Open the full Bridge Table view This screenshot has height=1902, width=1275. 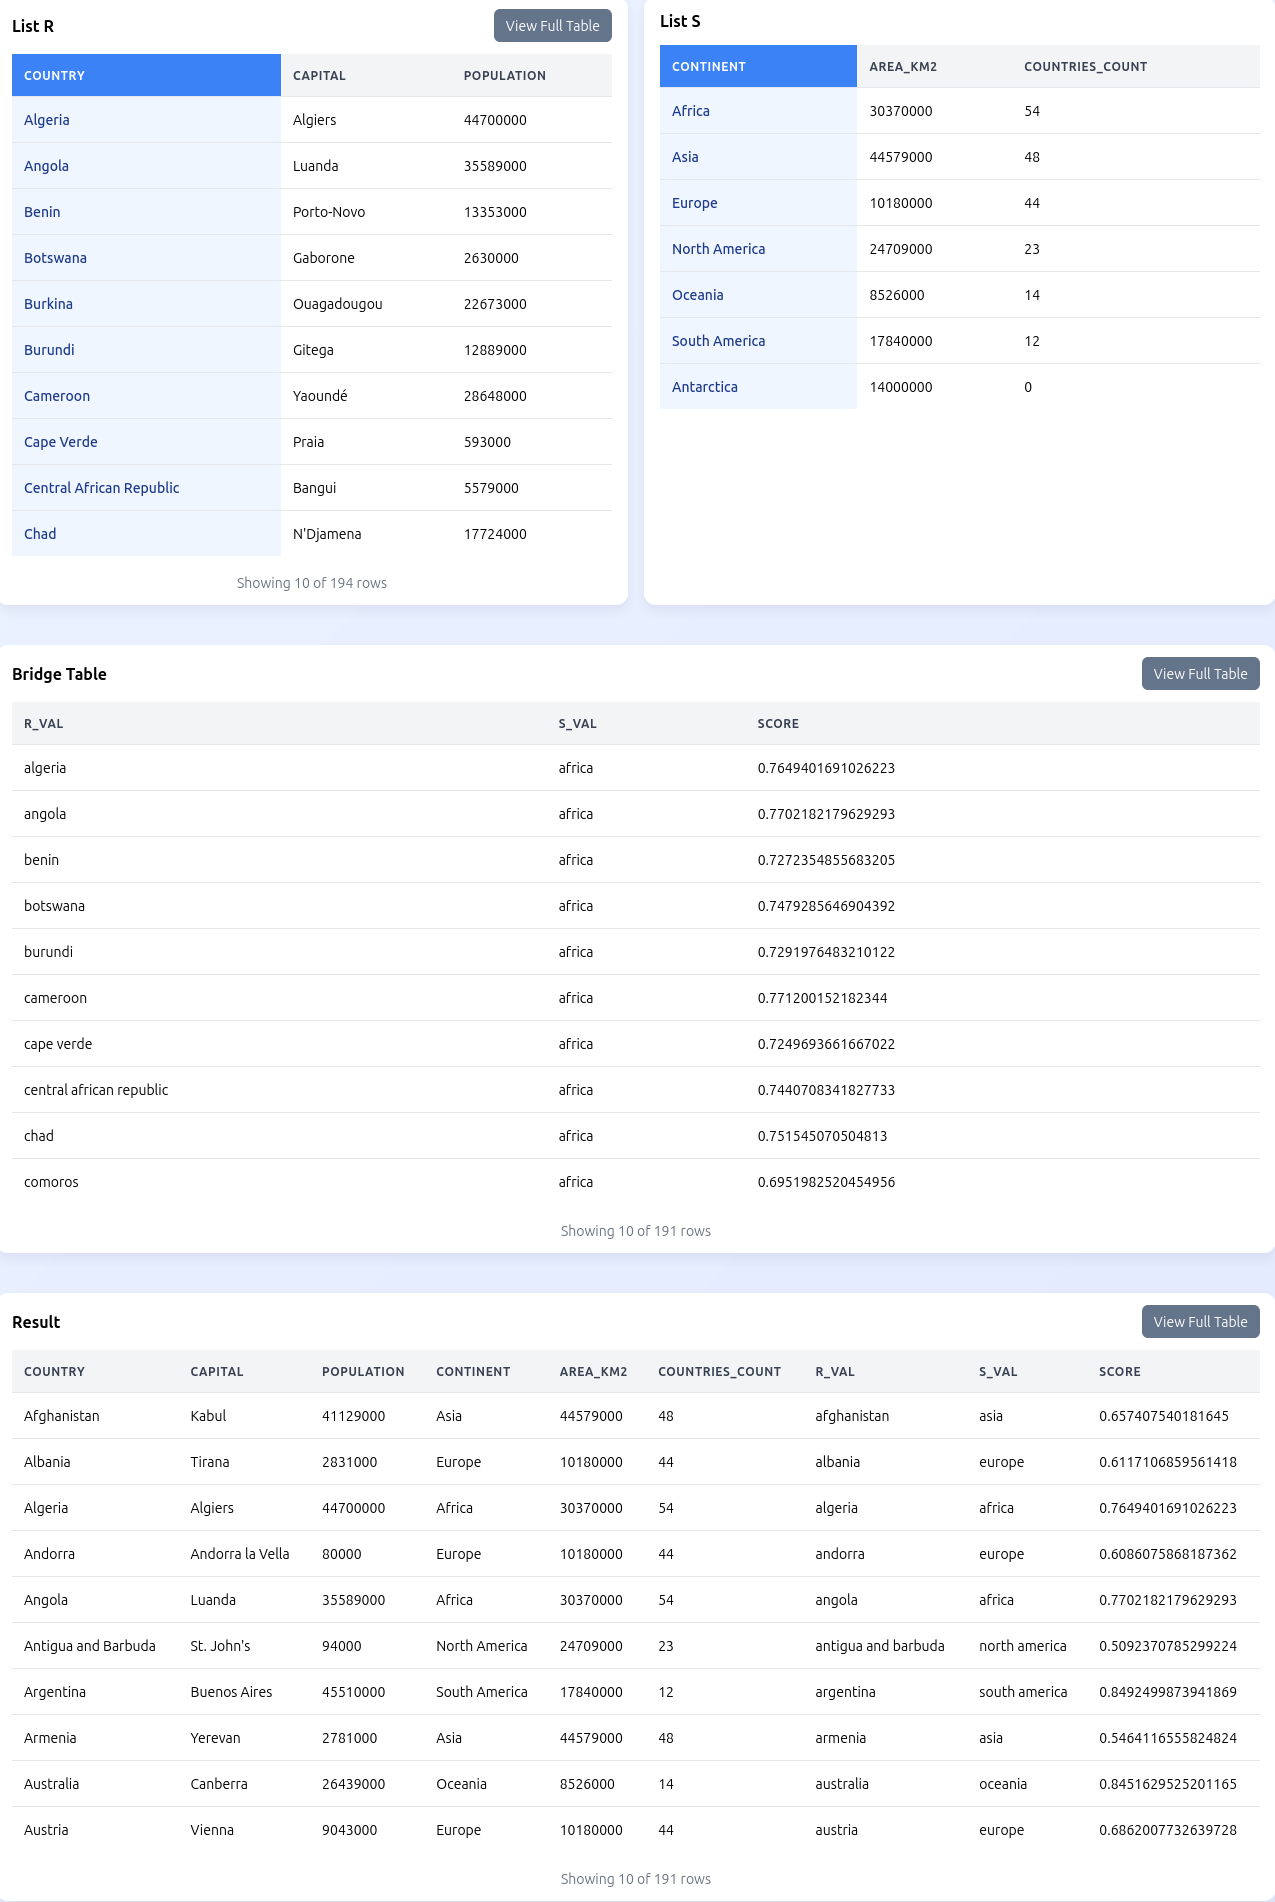[x=1200, y=674]
